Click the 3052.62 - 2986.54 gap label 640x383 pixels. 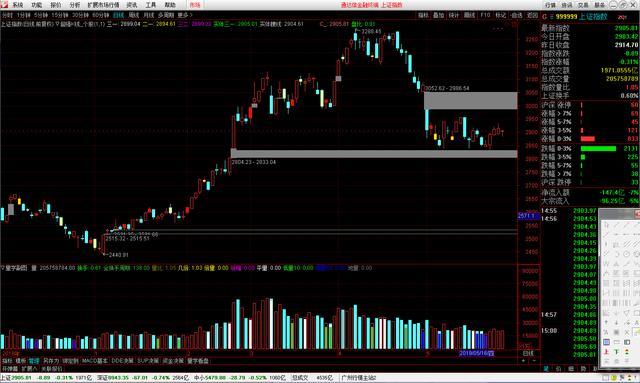coord(447,88)
